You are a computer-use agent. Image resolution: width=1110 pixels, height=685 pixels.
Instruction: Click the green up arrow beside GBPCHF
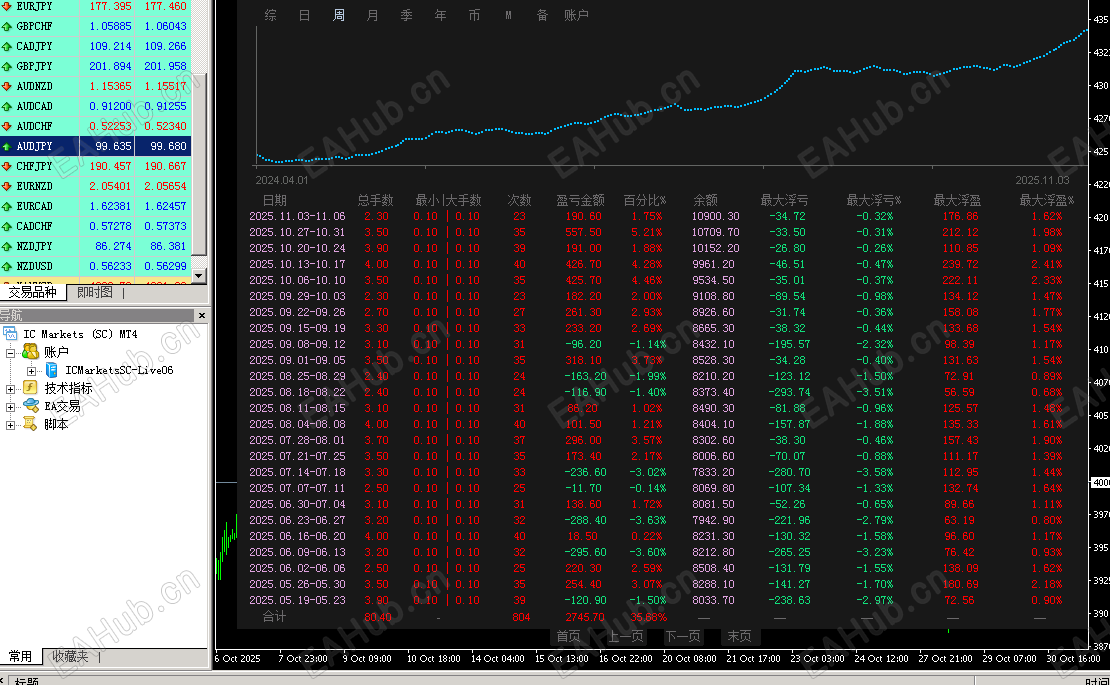pyautogui.click(x=7, y=26)
